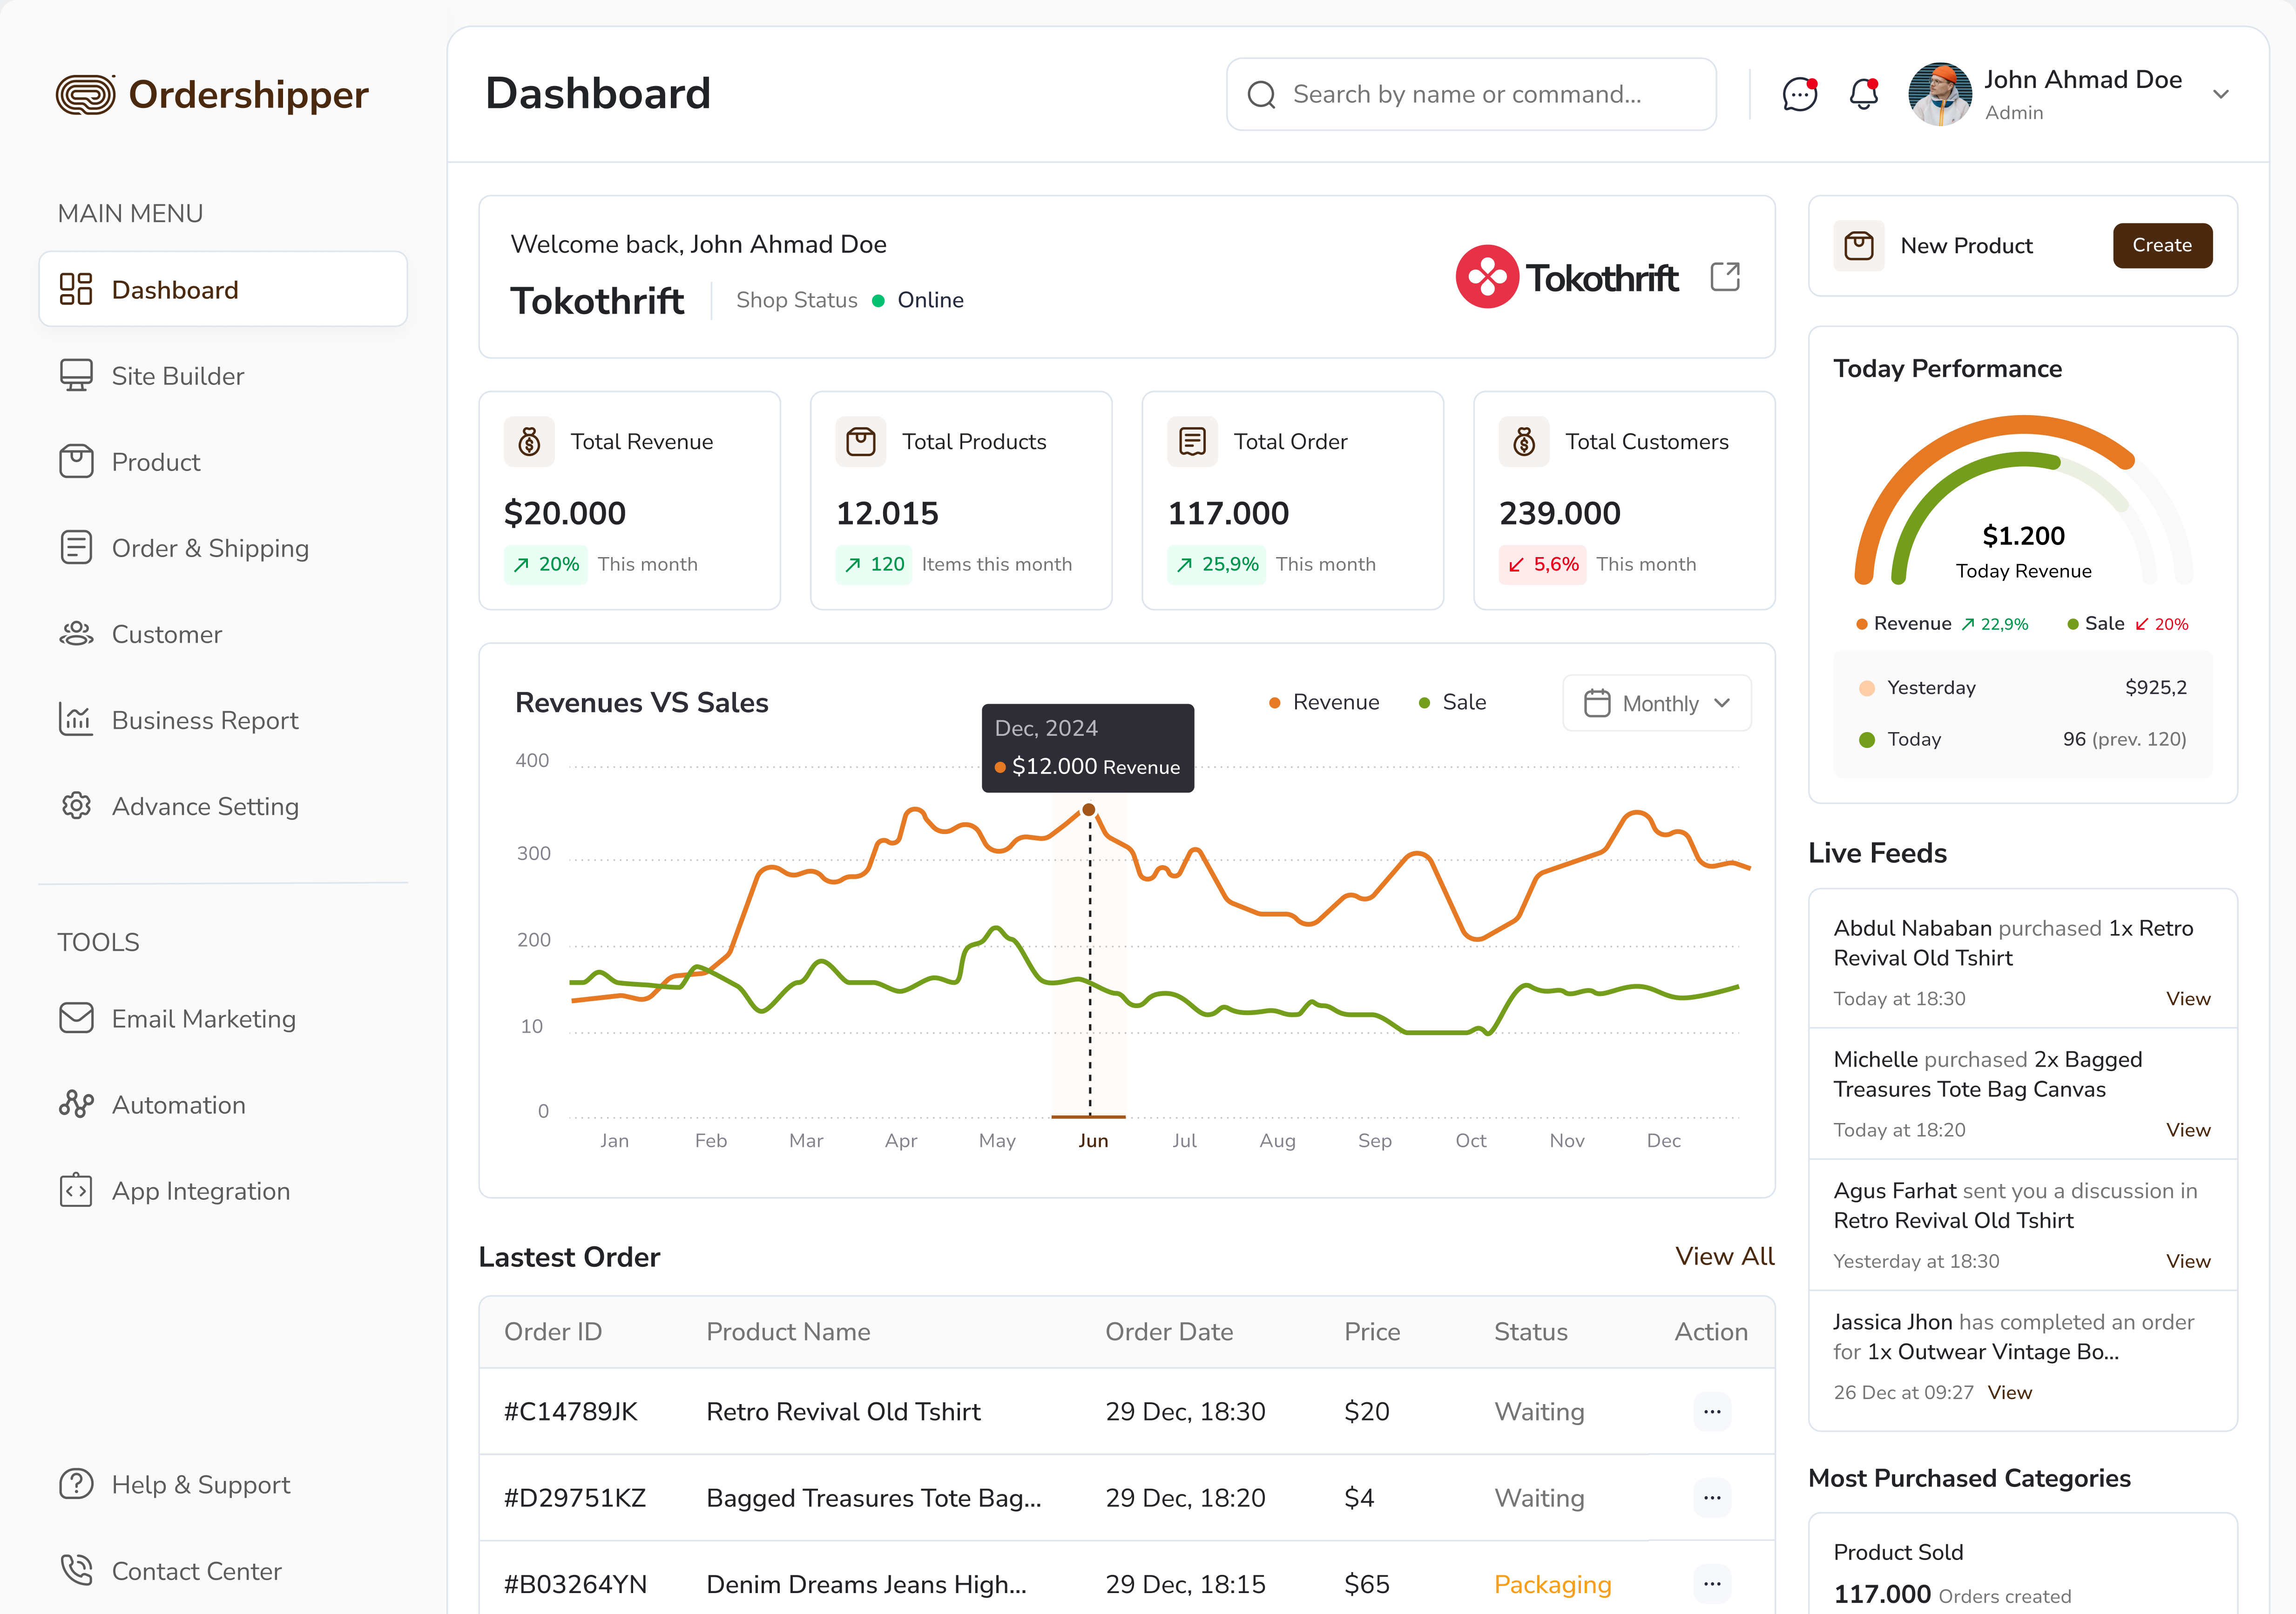Click the search magnifier icon
The width and height of the screenshot is (2296, 1614).
coord(1262,94)
